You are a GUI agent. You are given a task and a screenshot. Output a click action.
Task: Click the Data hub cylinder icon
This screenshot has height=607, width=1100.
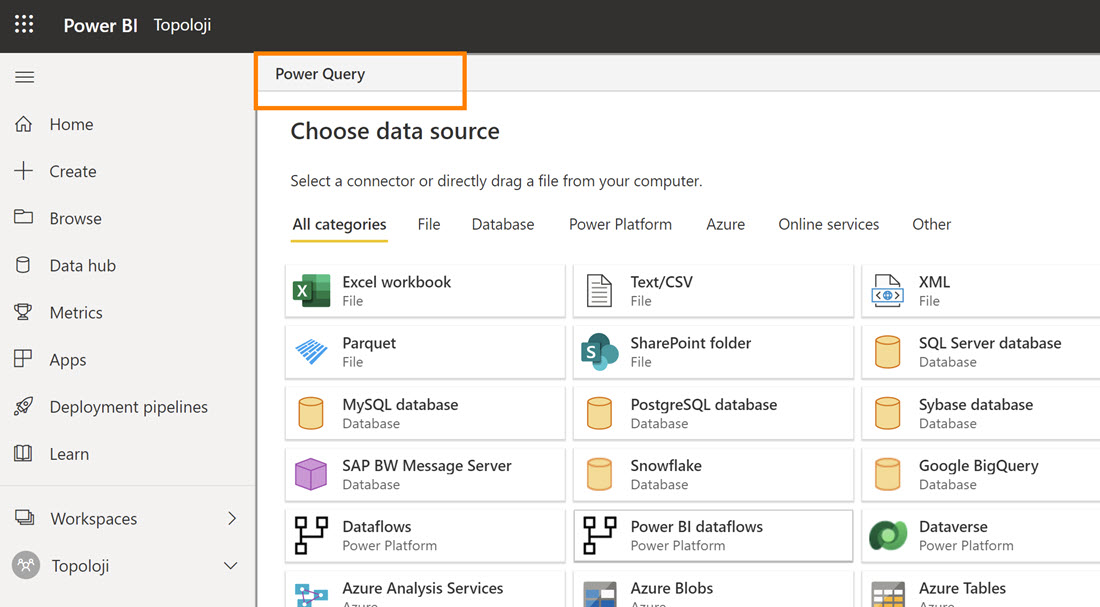(23, 265)
